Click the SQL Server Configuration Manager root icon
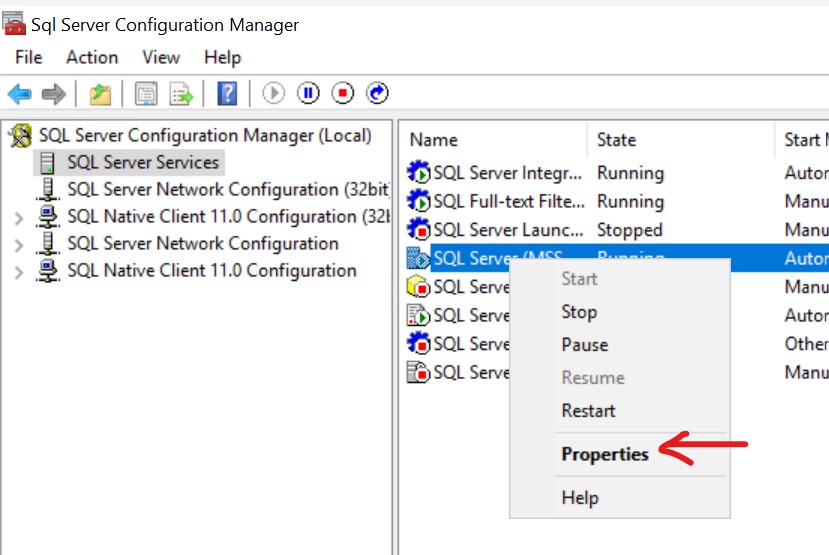The width and height of the screenshot is (829, 555). click(21, 135)
